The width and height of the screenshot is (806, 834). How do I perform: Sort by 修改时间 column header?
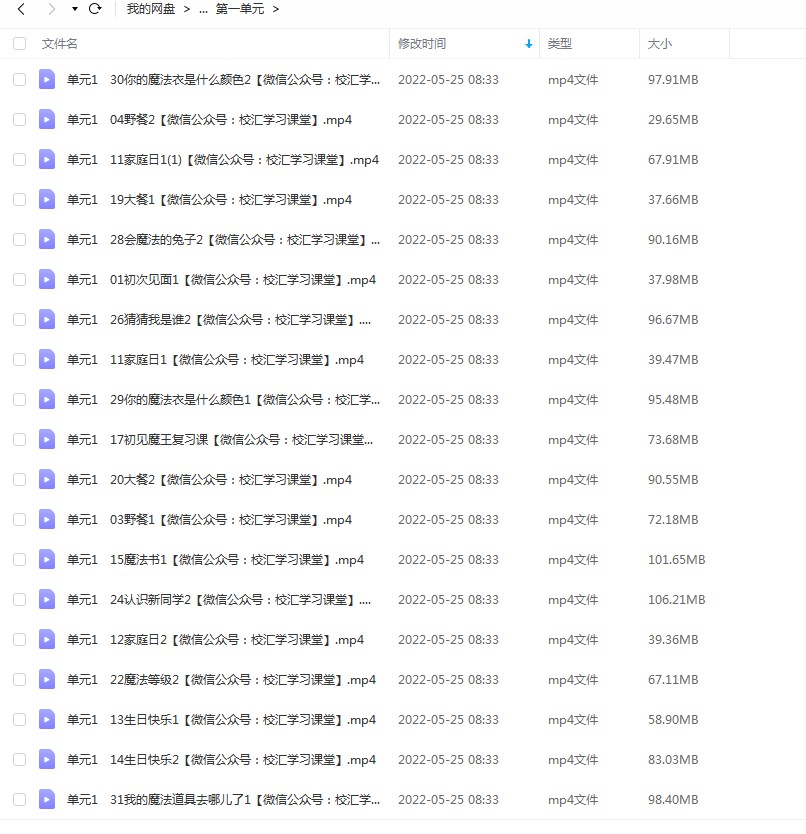422,44
